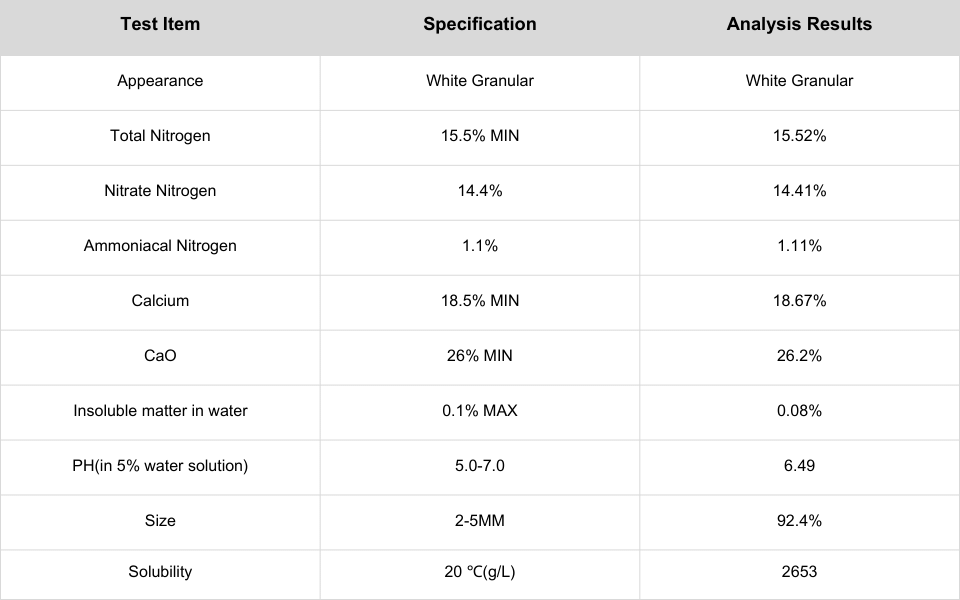Select the Appearance row label

click(160, 81)
